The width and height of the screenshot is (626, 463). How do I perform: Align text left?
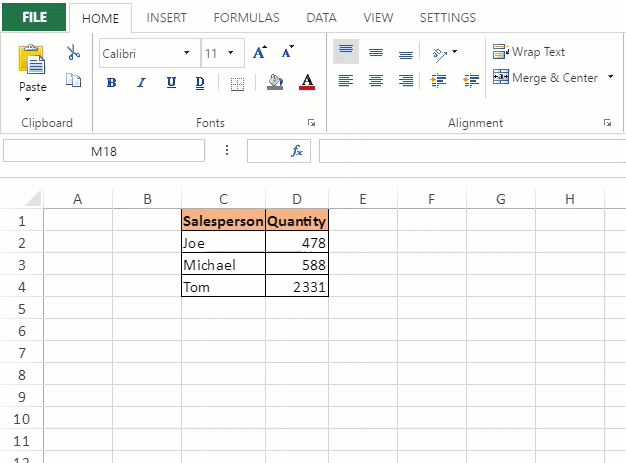(x=346, y=81)
